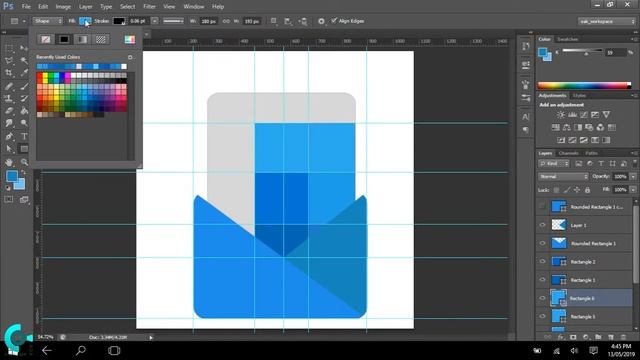Screen dimensions: 640x360
Task: Select the Paint Bucket tool
Action: (24, 111)
